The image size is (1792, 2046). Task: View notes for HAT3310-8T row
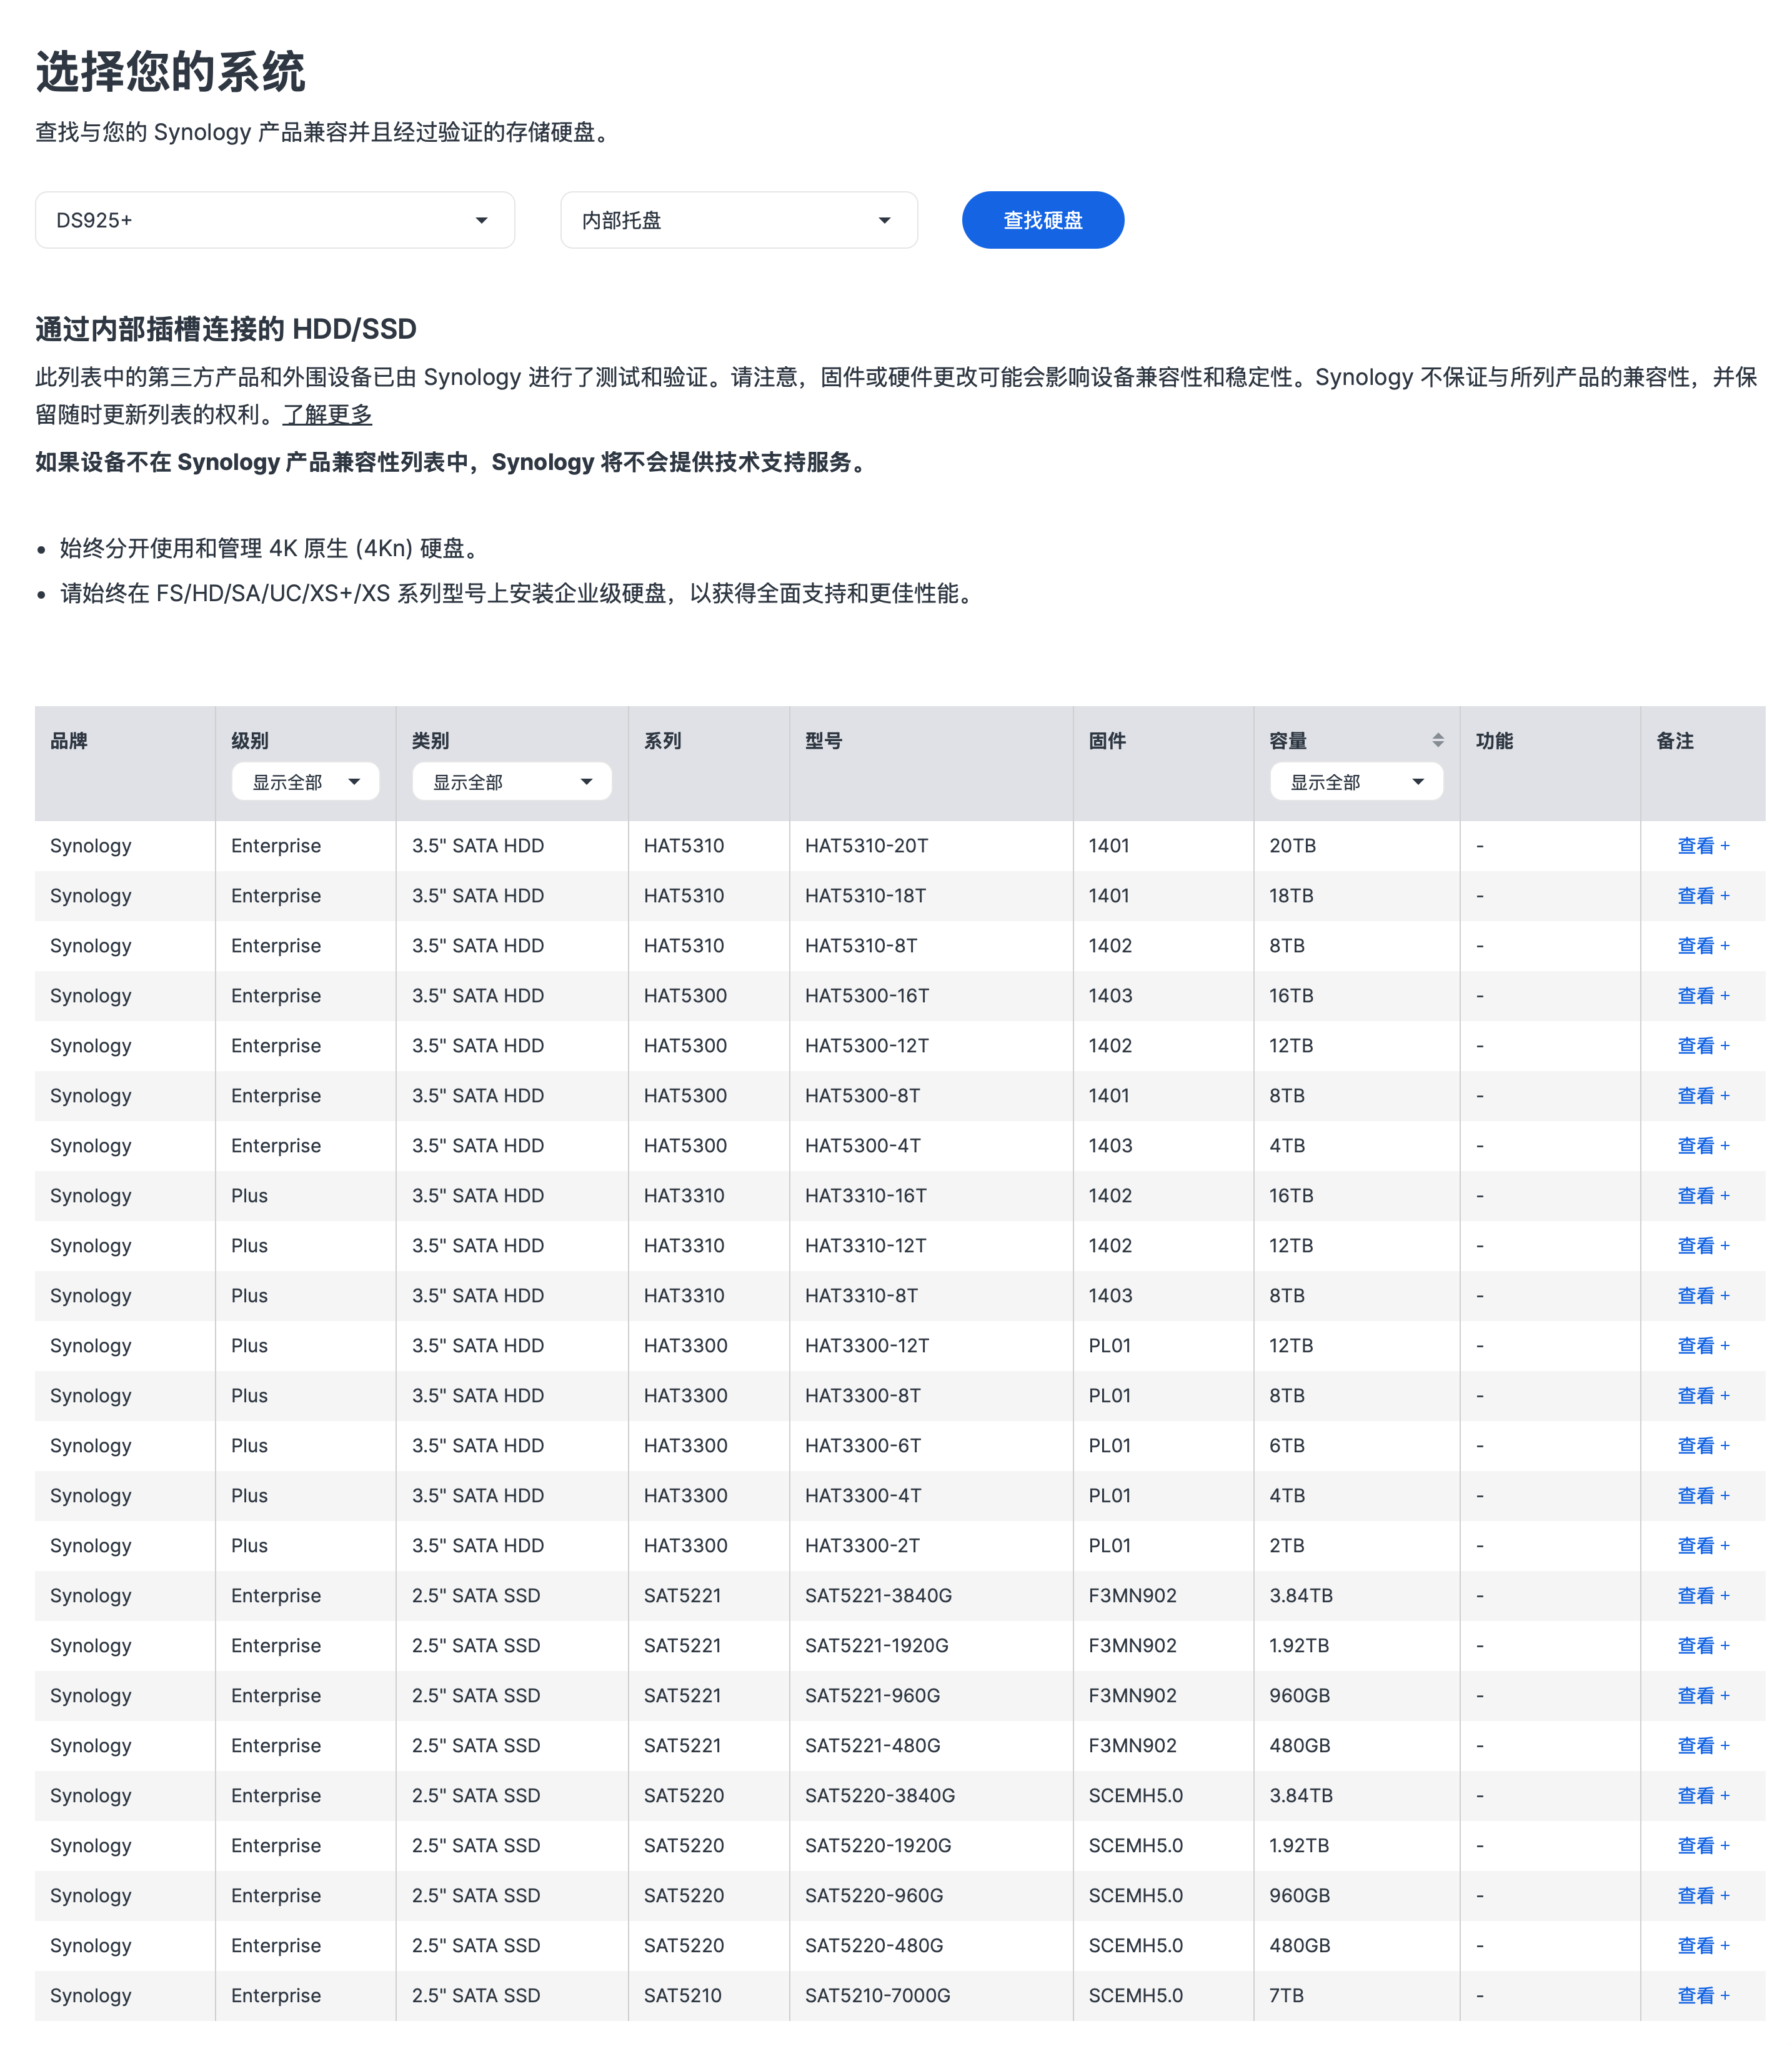coord(1703,1296)
